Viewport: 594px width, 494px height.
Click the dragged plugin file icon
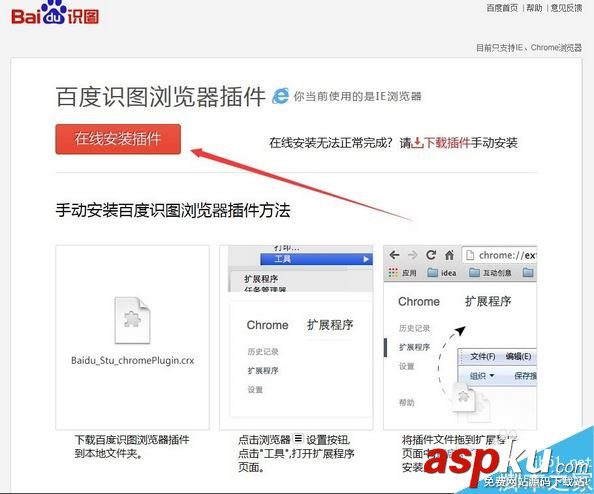tap(464, 397)
